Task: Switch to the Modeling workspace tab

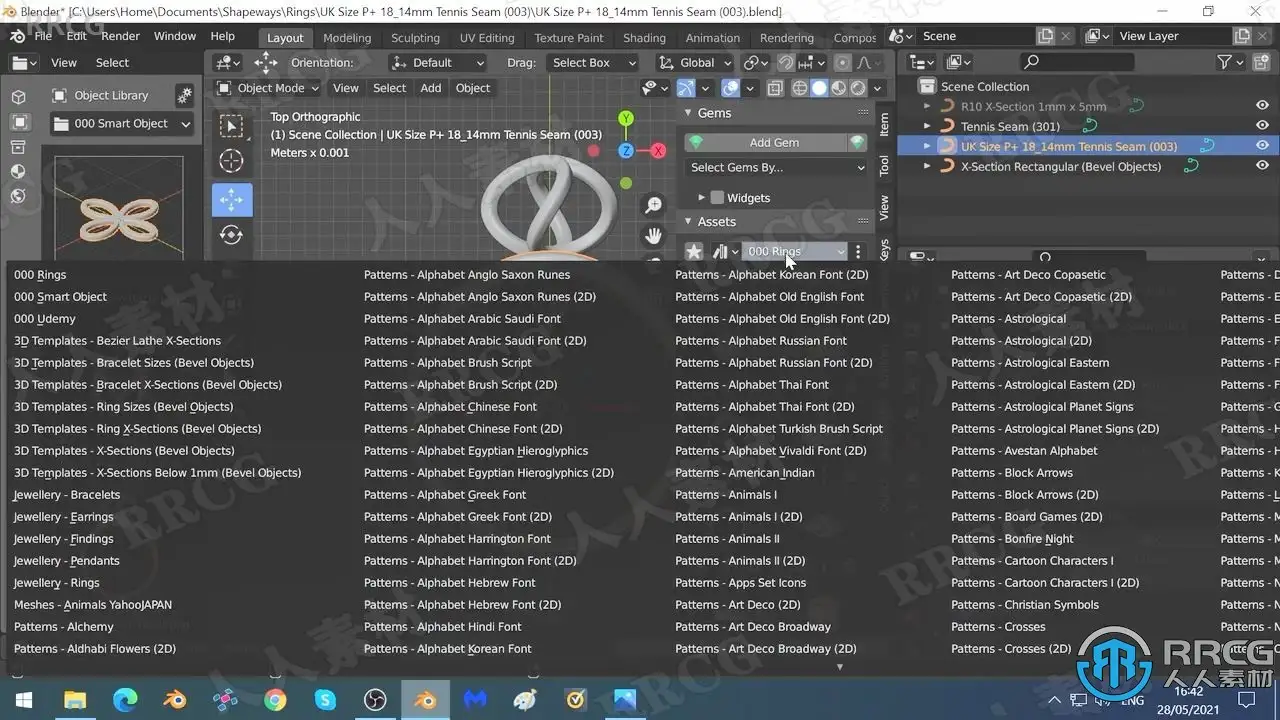Action: [x=347, y=38]
